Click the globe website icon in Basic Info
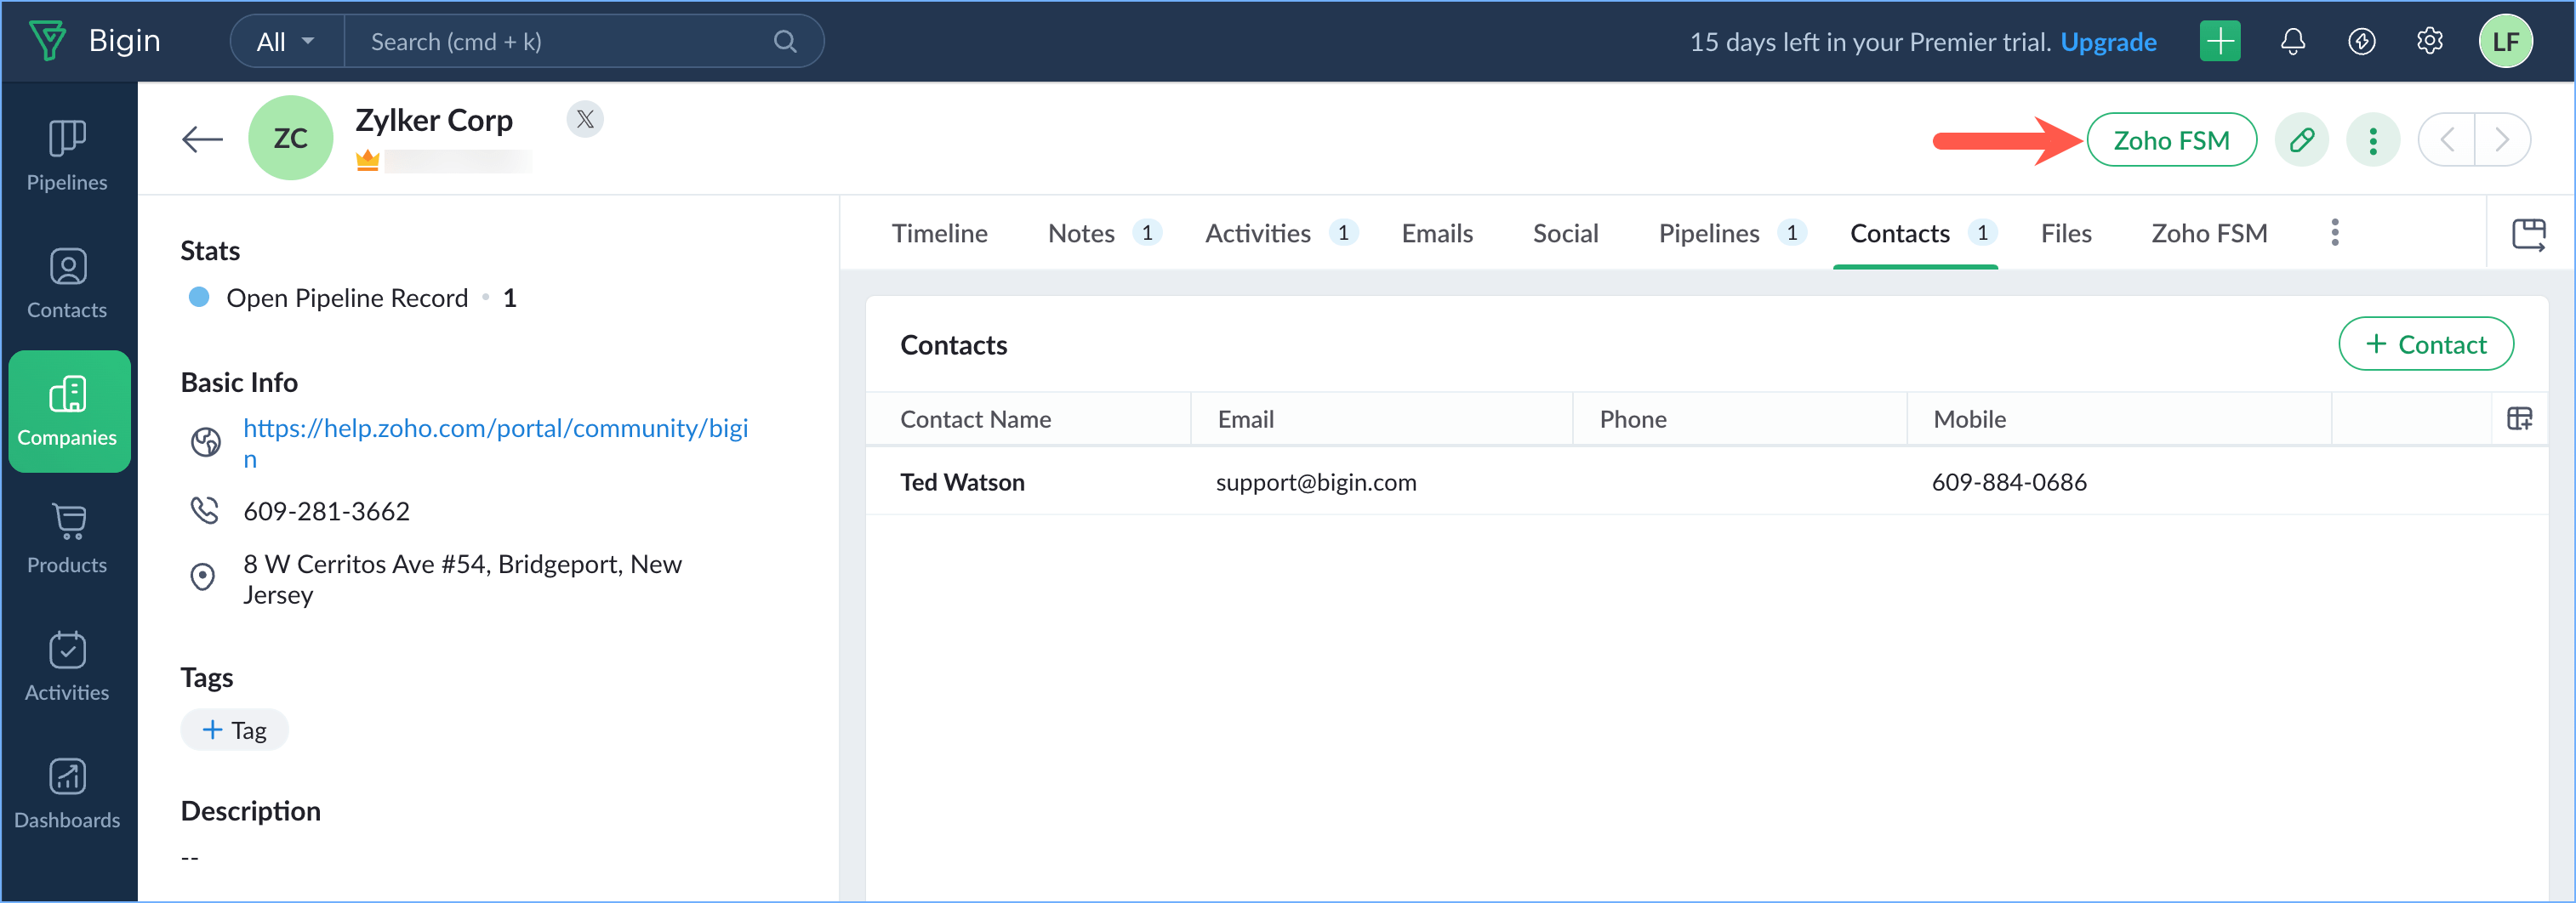This screenshot has width=2576, height=903. coord(206,442)
